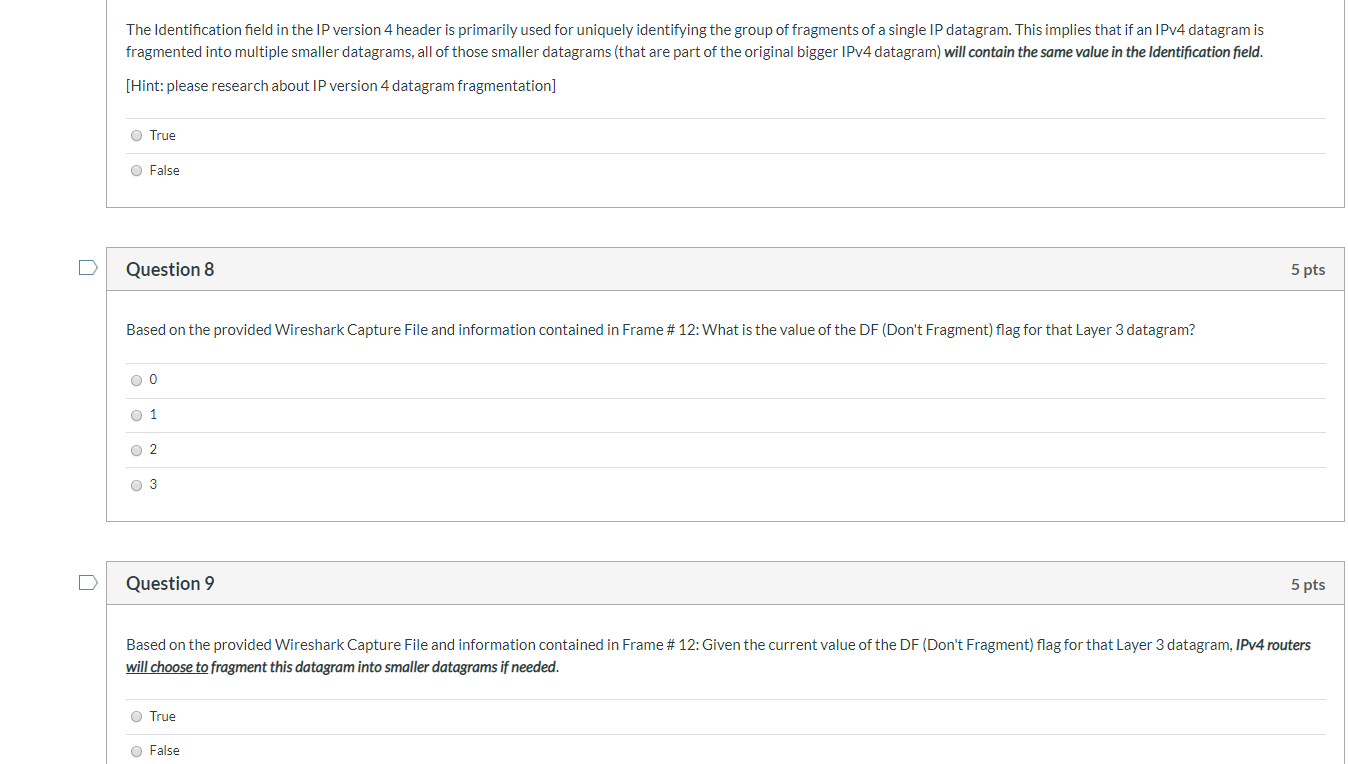Image resolution: width=1348 pixels, height=764 pixels.
Task: Select True for the Identification field question
Action: click(136, 135)
